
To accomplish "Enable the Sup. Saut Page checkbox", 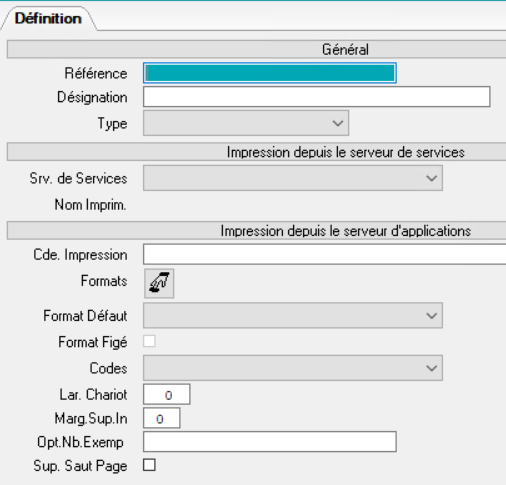I will click(149, 465).
